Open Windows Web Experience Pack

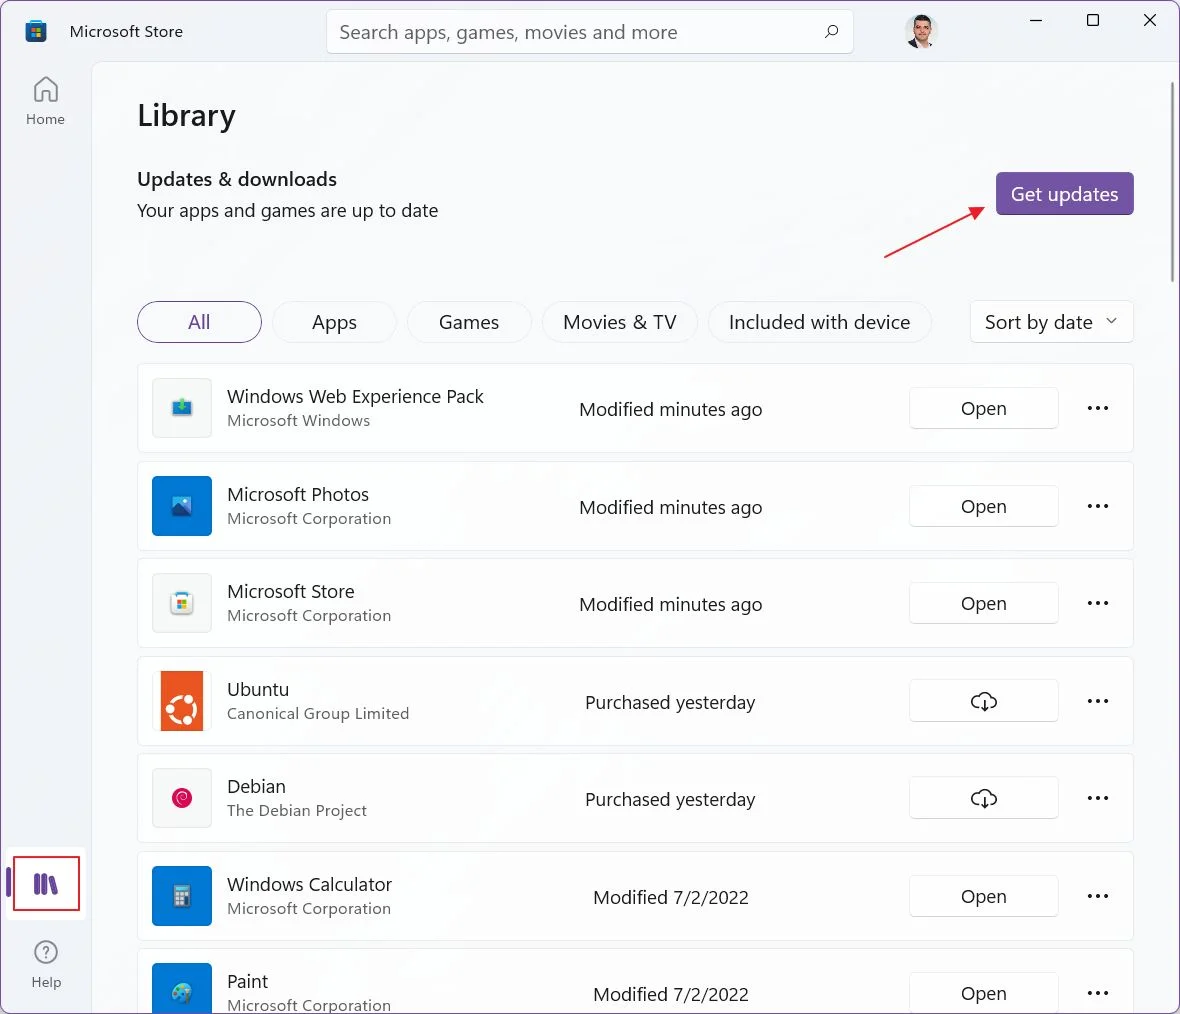point(984,408)
